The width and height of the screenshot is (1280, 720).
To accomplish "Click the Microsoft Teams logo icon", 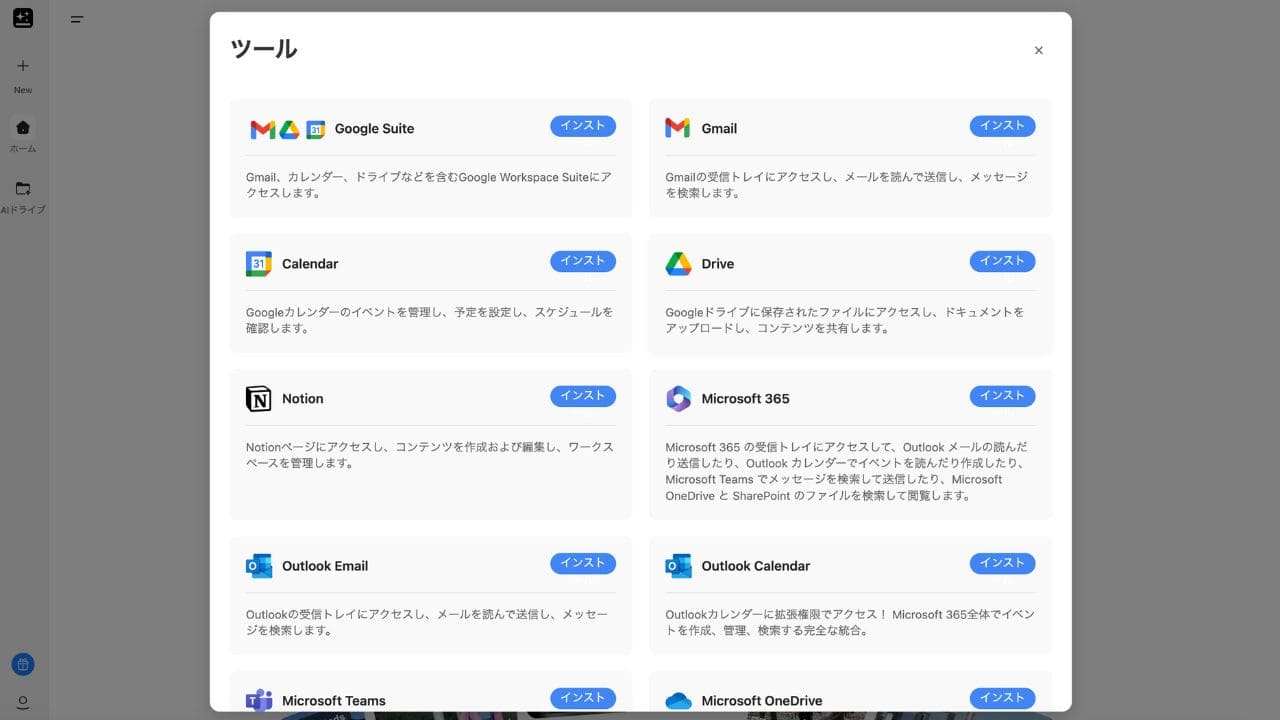I will (258, 700).
